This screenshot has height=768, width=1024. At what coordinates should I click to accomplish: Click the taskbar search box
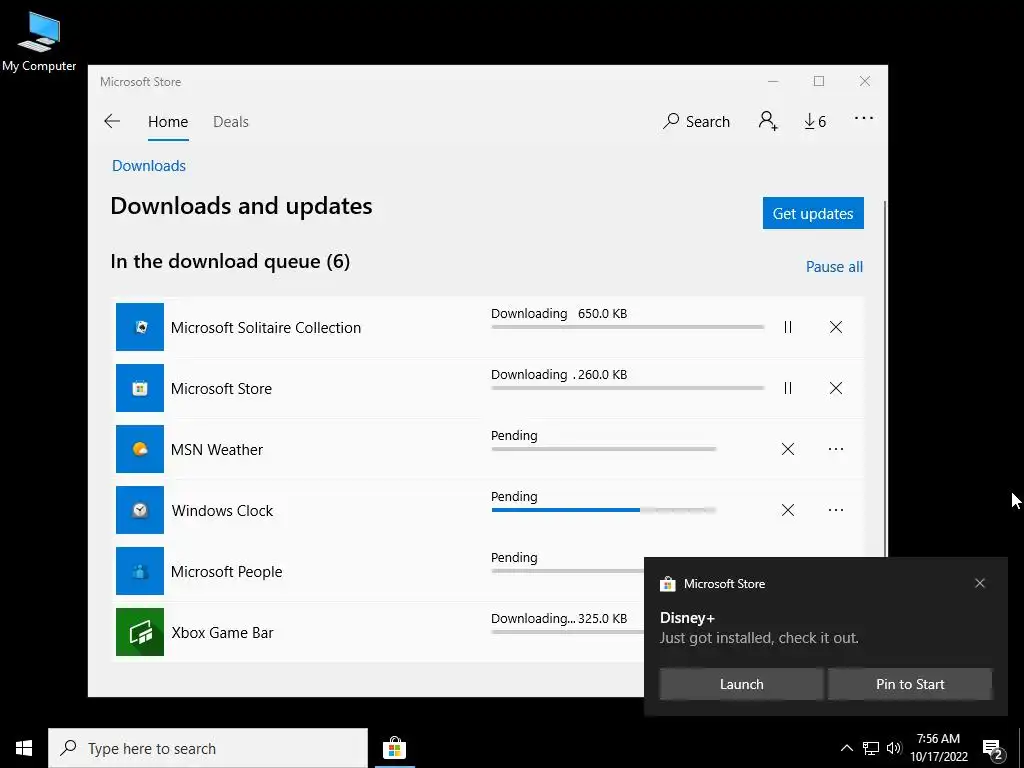[208, 748]
